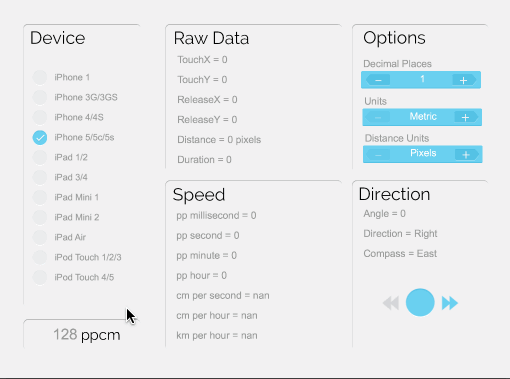The width and height of the screenshot is (510, 379).
Task: Click the 128 ppcm value field
Action: coord(87,335)
